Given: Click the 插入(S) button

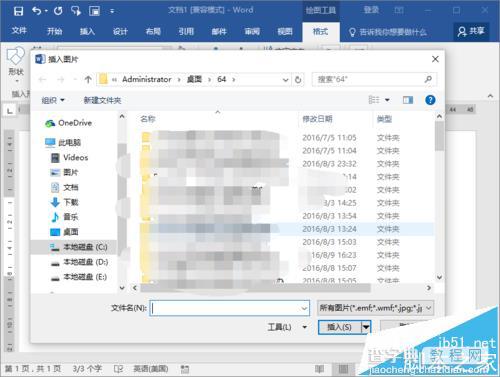Looking at the screenshot, I should pyautogui.click(x=340, y=327).
